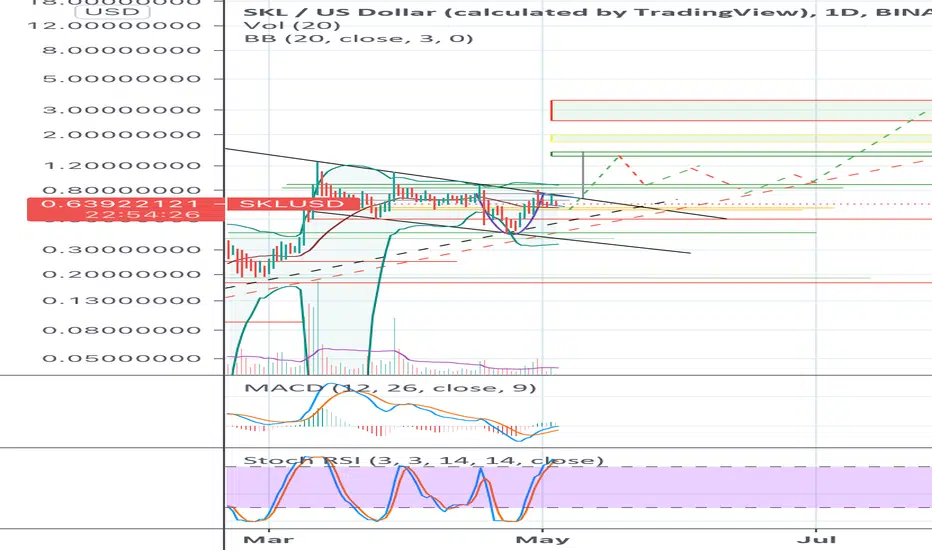The image size is (932, 550).
Task: Click the Jul date label on time axis
Action: (x=816, y=540)
